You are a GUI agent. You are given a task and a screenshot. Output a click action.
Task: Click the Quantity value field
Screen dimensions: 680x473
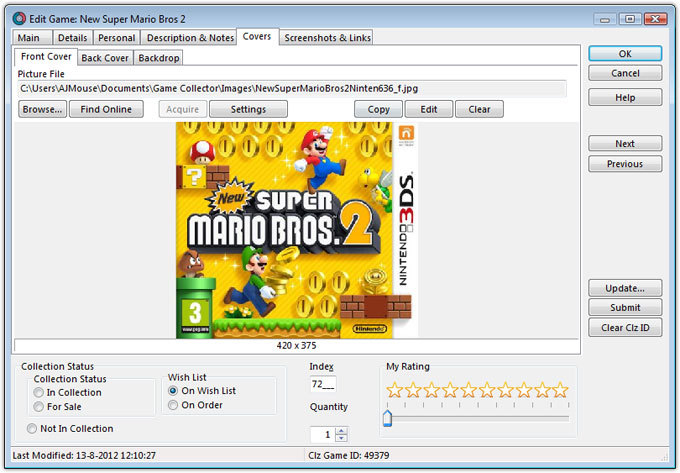(323, 434)
